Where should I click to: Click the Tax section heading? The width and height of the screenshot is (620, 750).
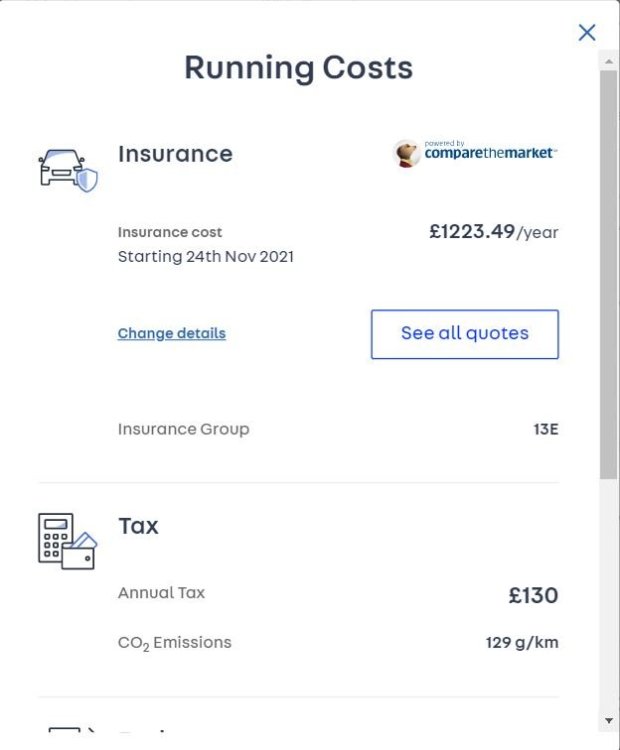(138, 526)
